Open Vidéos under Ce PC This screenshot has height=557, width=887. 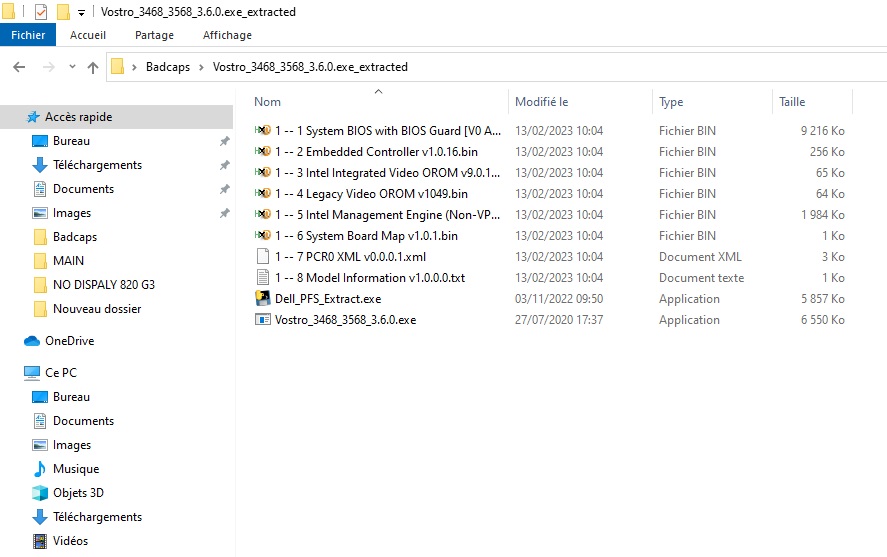pyautogui.click(x=70, y=541)
